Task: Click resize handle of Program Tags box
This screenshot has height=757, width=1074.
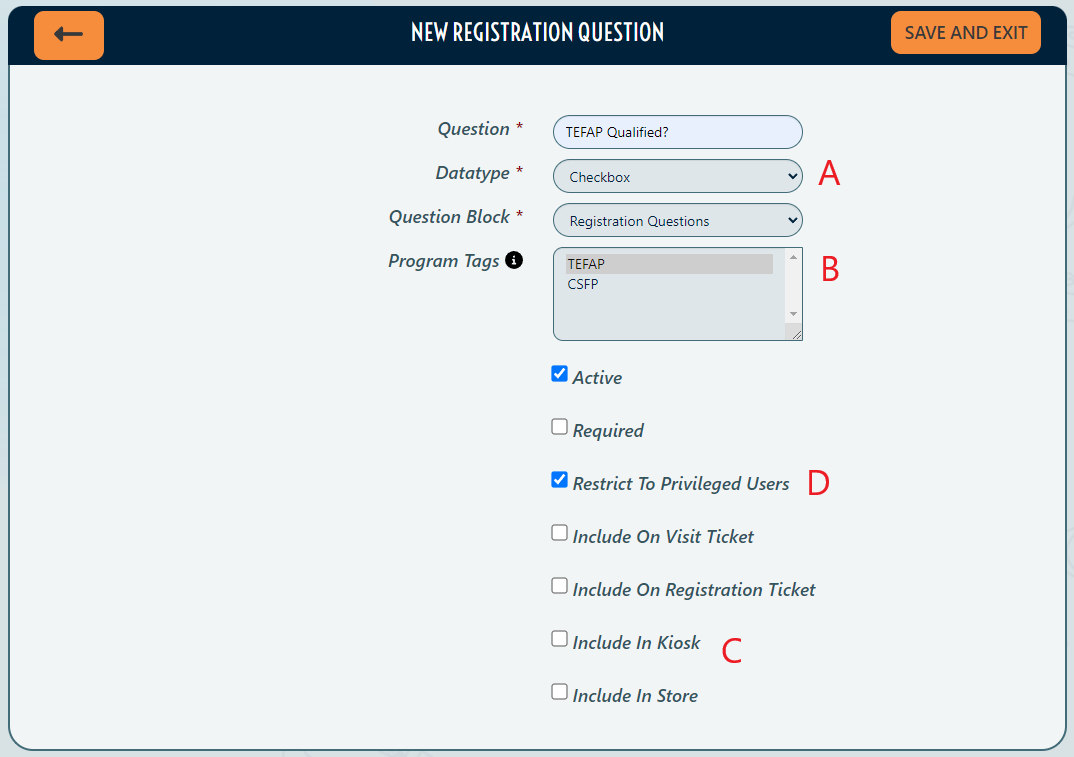Action: tap(797, 335)
